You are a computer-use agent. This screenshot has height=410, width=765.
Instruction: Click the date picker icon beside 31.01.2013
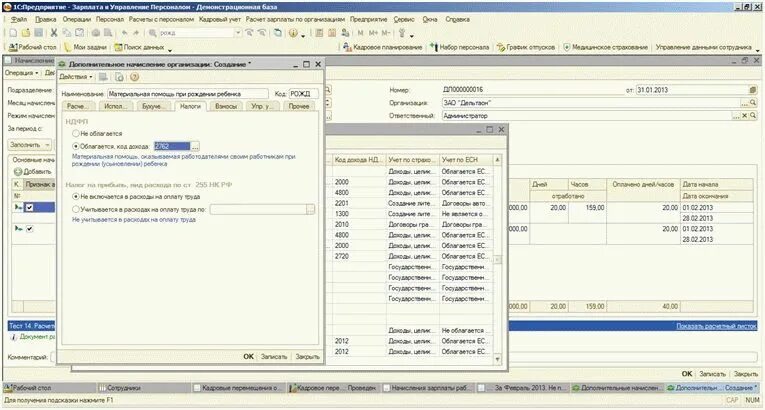[752, 90]
